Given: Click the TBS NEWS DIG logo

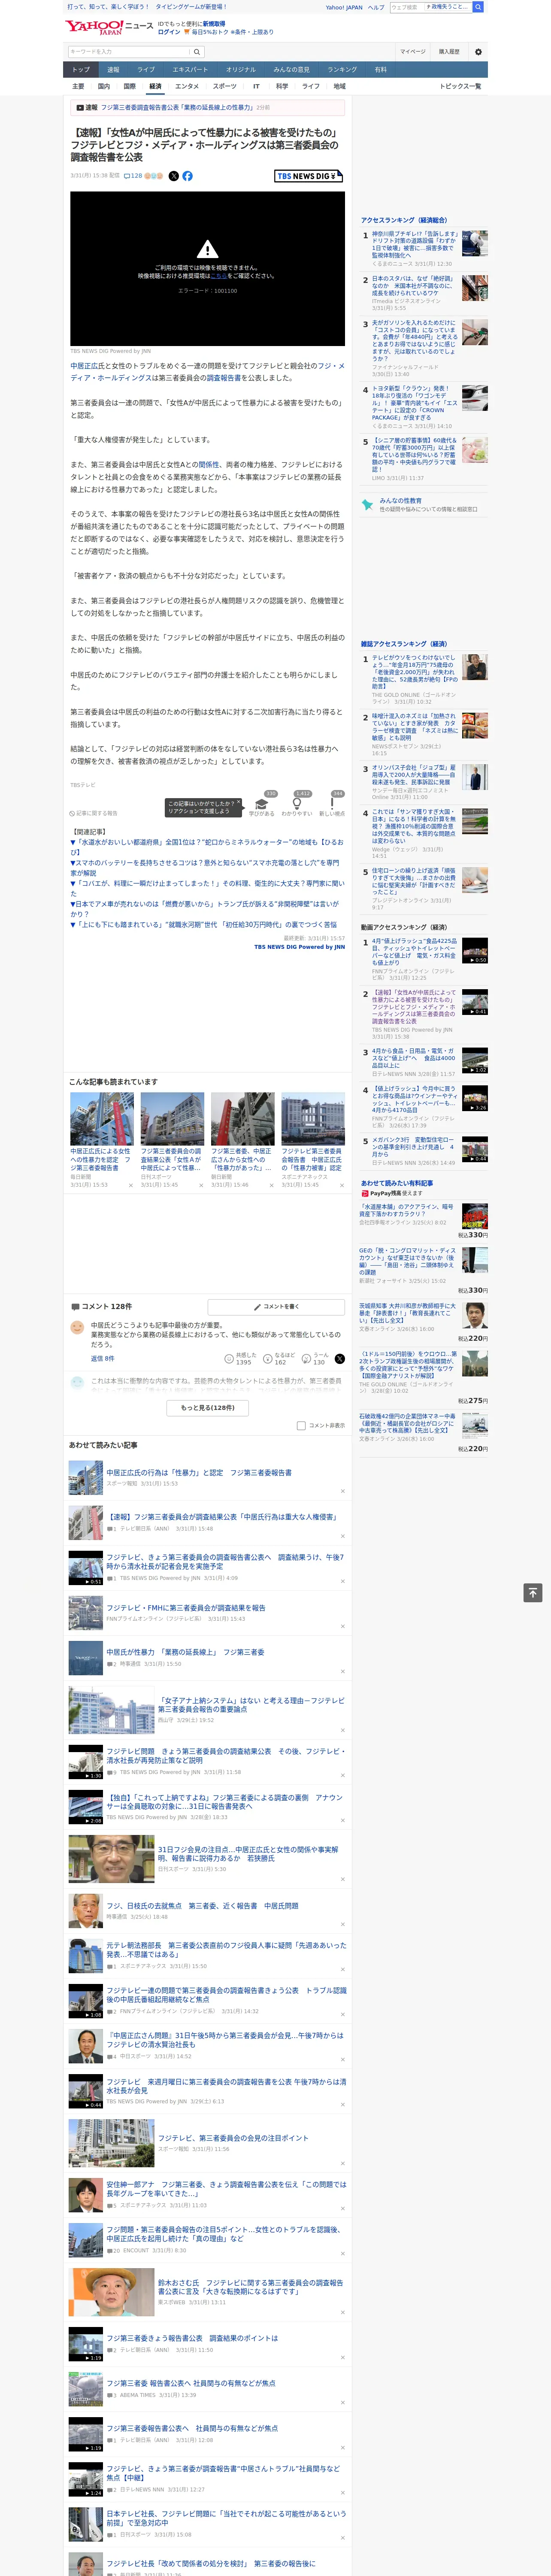Looking at the screenshot, I should tap(308, 176).
